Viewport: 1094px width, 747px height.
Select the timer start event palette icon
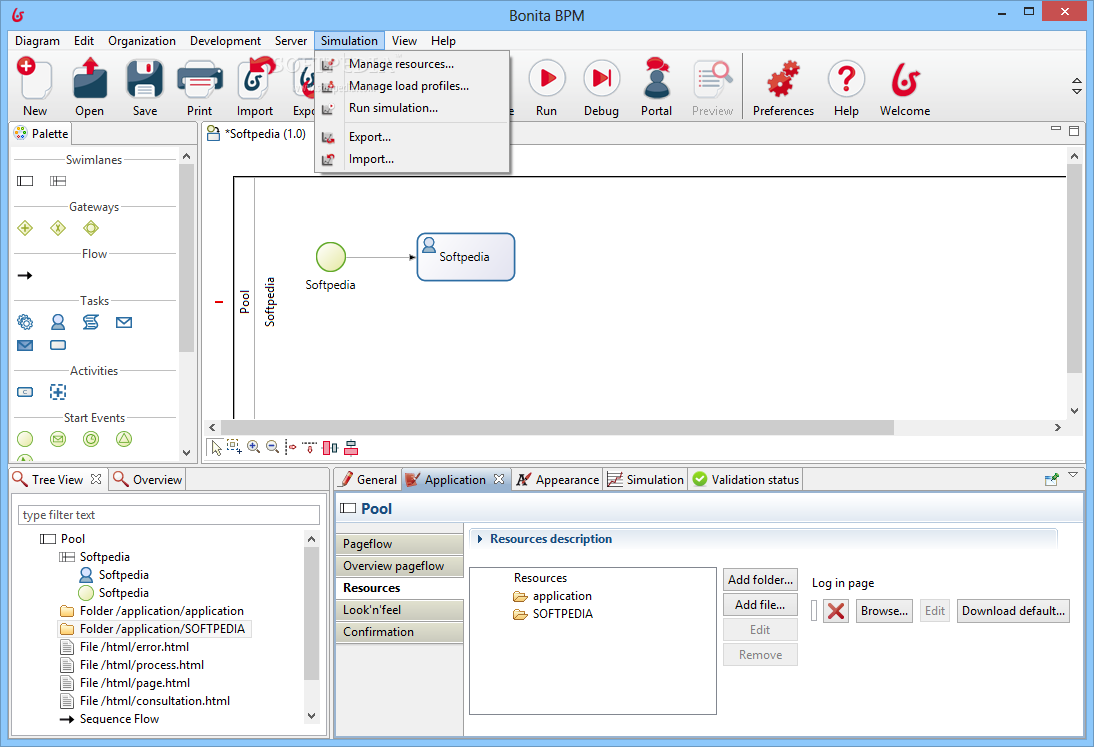(x=91, y=439)
